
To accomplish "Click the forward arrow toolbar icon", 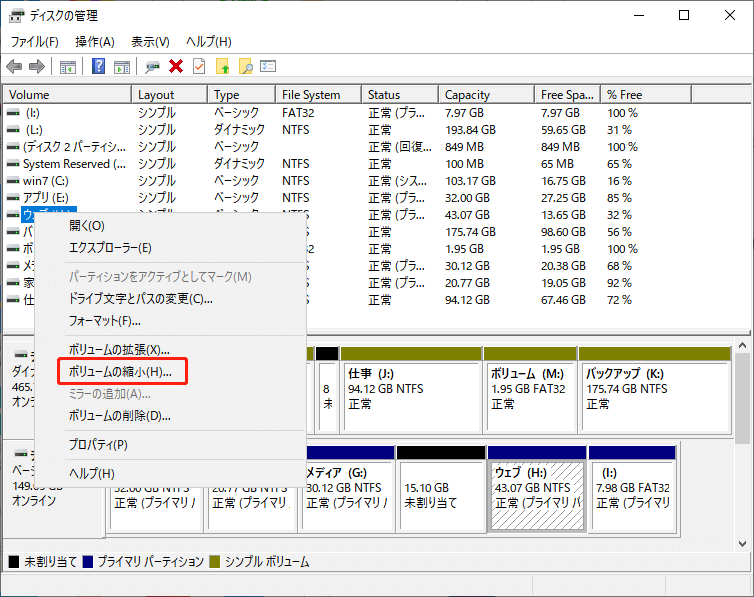I will (x=37, y=67).
